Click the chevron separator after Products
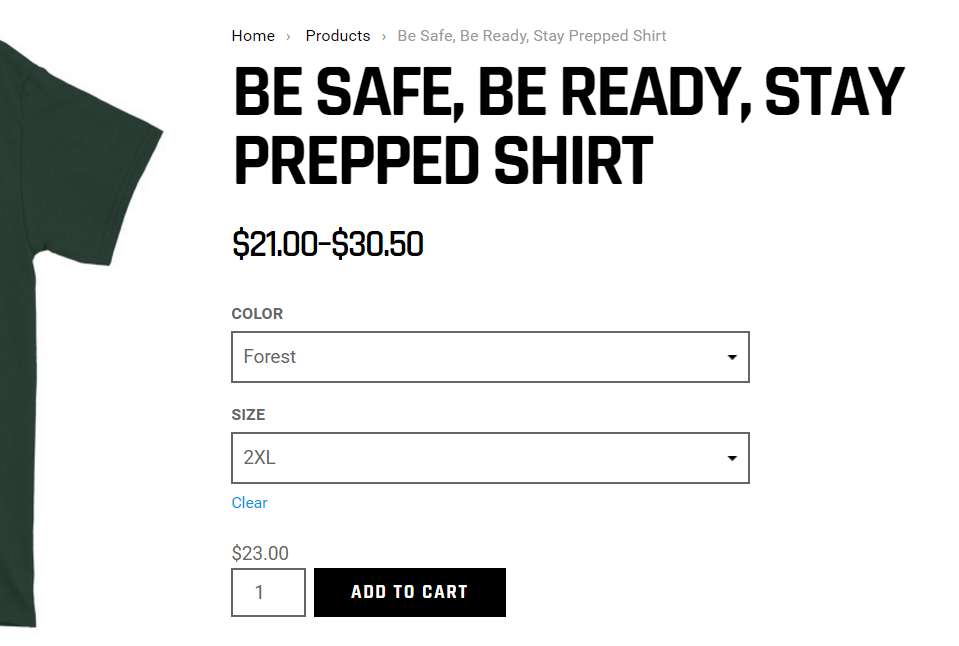This screenshot has width=959, height=646. pyautogui.click(x=383, y=37)
